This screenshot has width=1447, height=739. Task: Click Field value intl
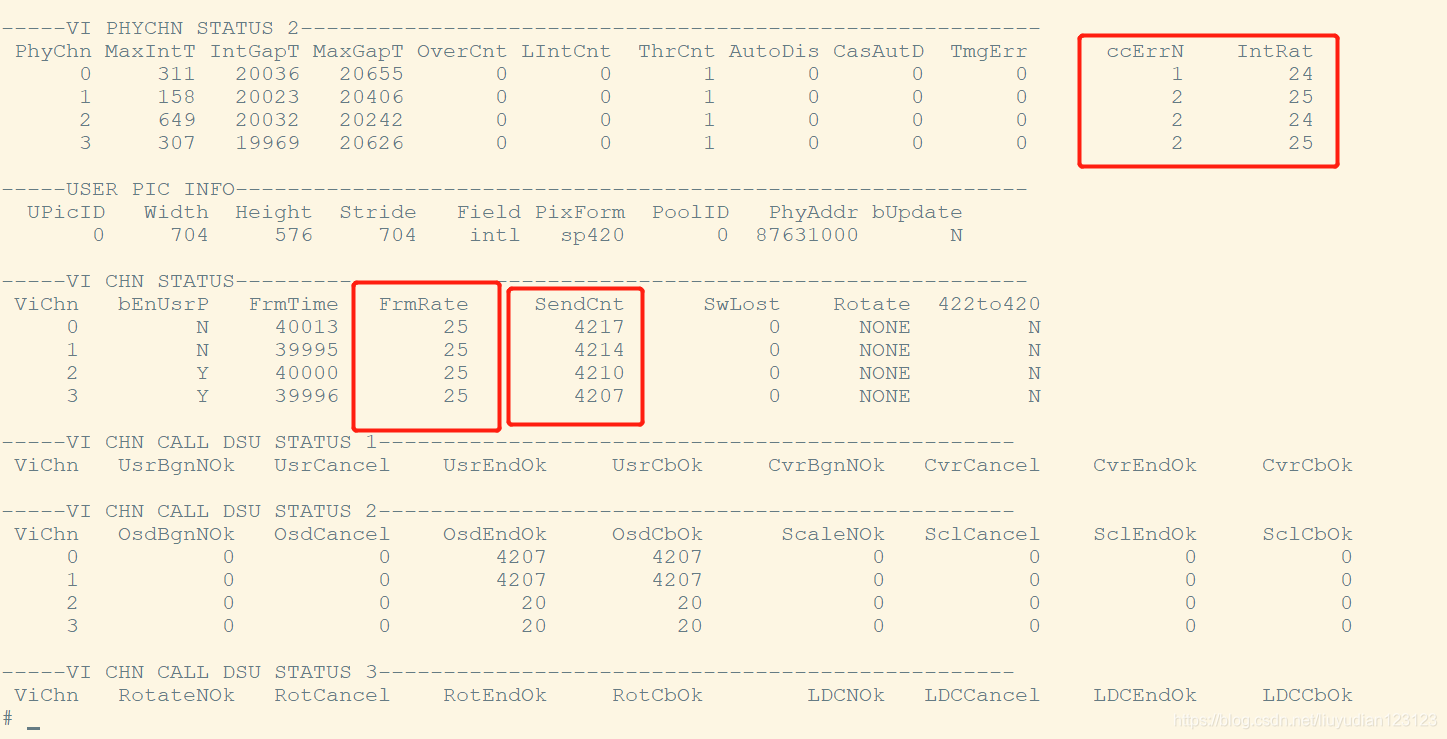[495, 235]
